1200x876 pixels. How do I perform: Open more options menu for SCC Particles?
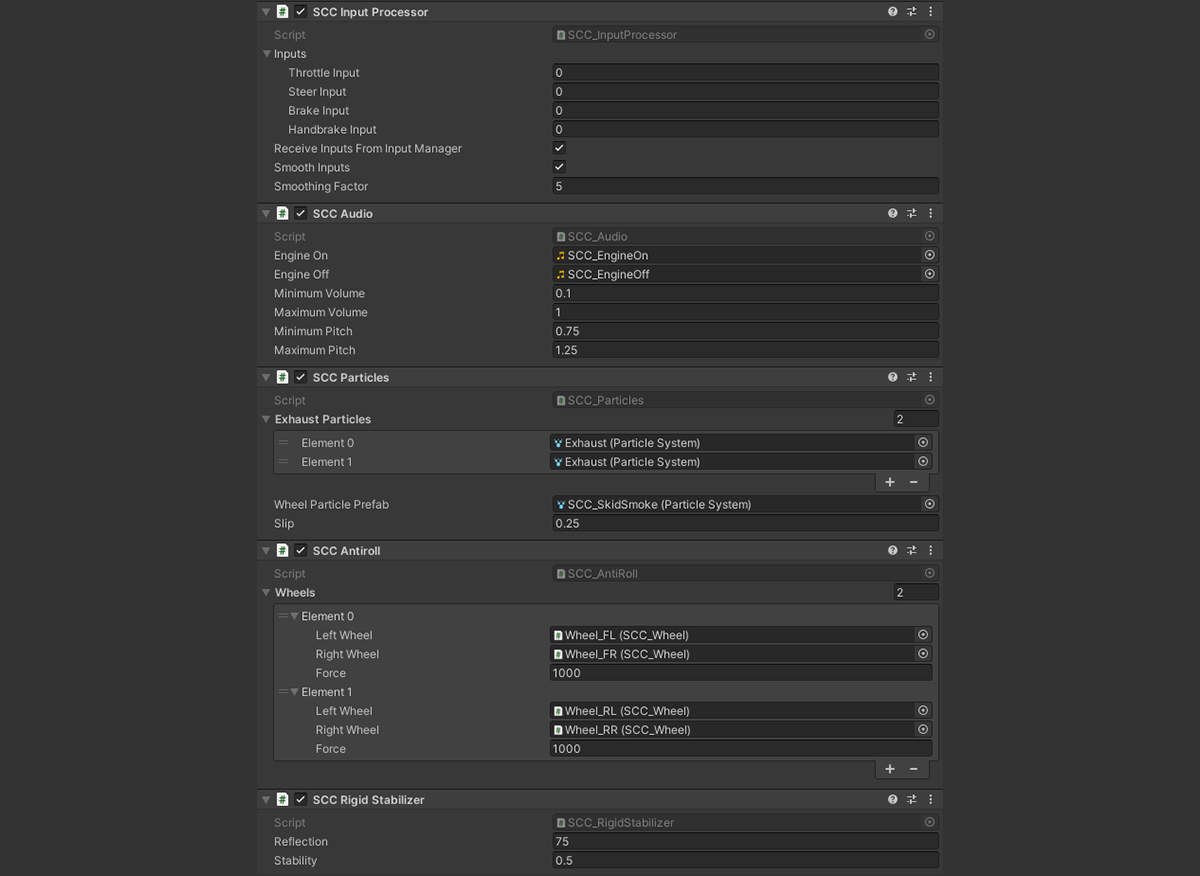[x=930, y=377]
